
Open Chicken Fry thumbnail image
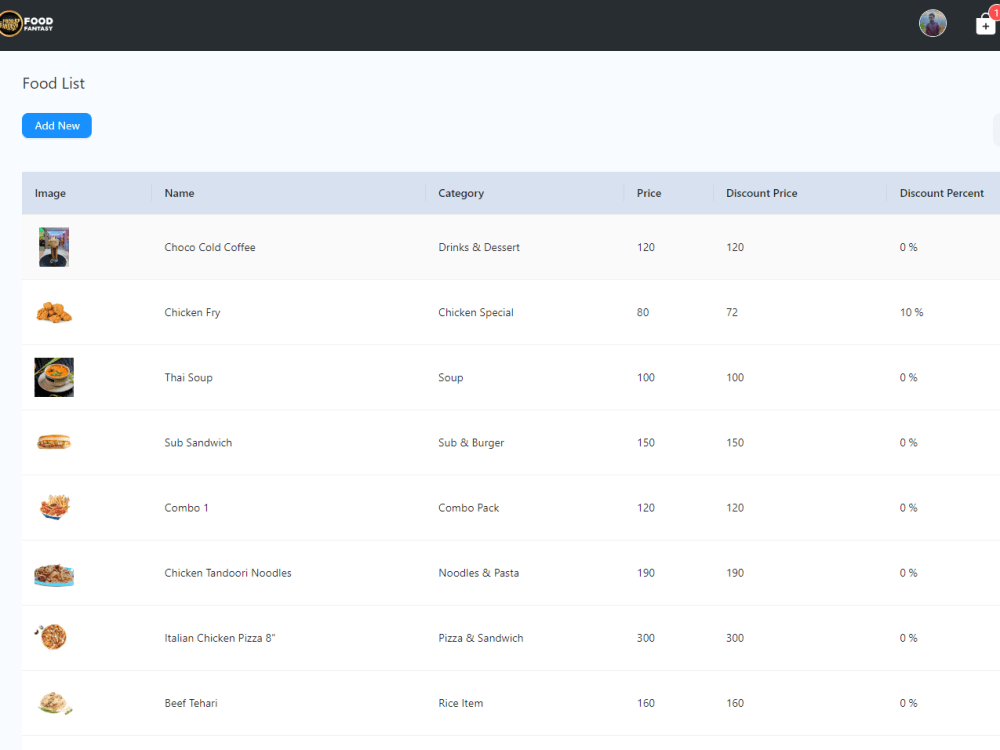[x=54, y=312]
